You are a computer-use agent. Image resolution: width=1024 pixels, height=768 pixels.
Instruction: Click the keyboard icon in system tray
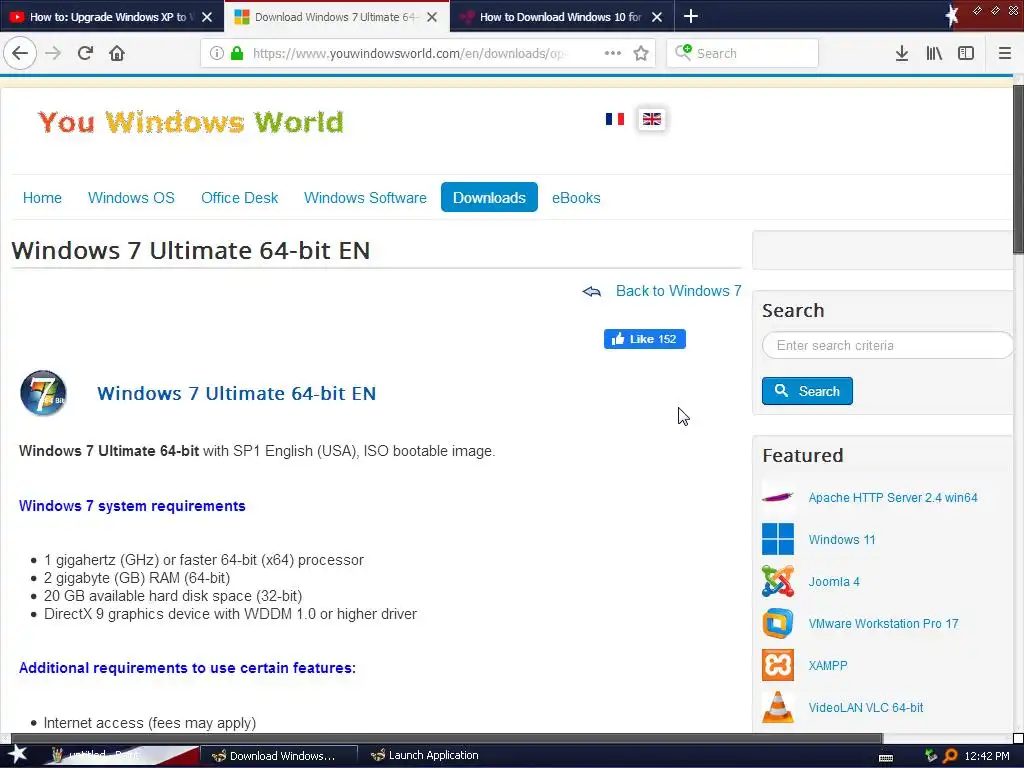[x=886, y=758]
